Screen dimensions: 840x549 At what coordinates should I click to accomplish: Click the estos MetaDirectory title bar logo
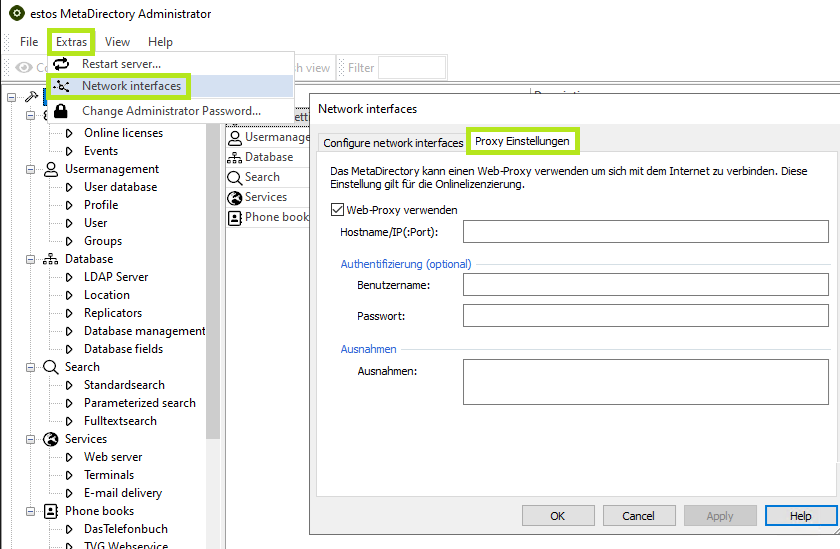coord(16,14)
